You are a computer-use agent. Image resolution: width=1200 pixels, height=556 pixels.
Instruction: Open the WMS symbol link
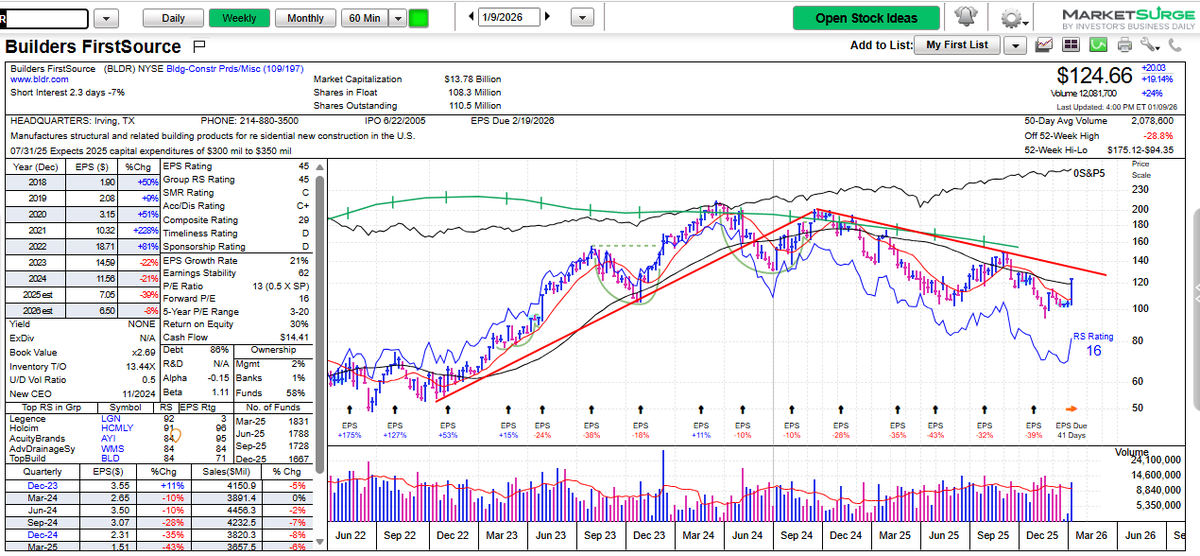[112, 448]
